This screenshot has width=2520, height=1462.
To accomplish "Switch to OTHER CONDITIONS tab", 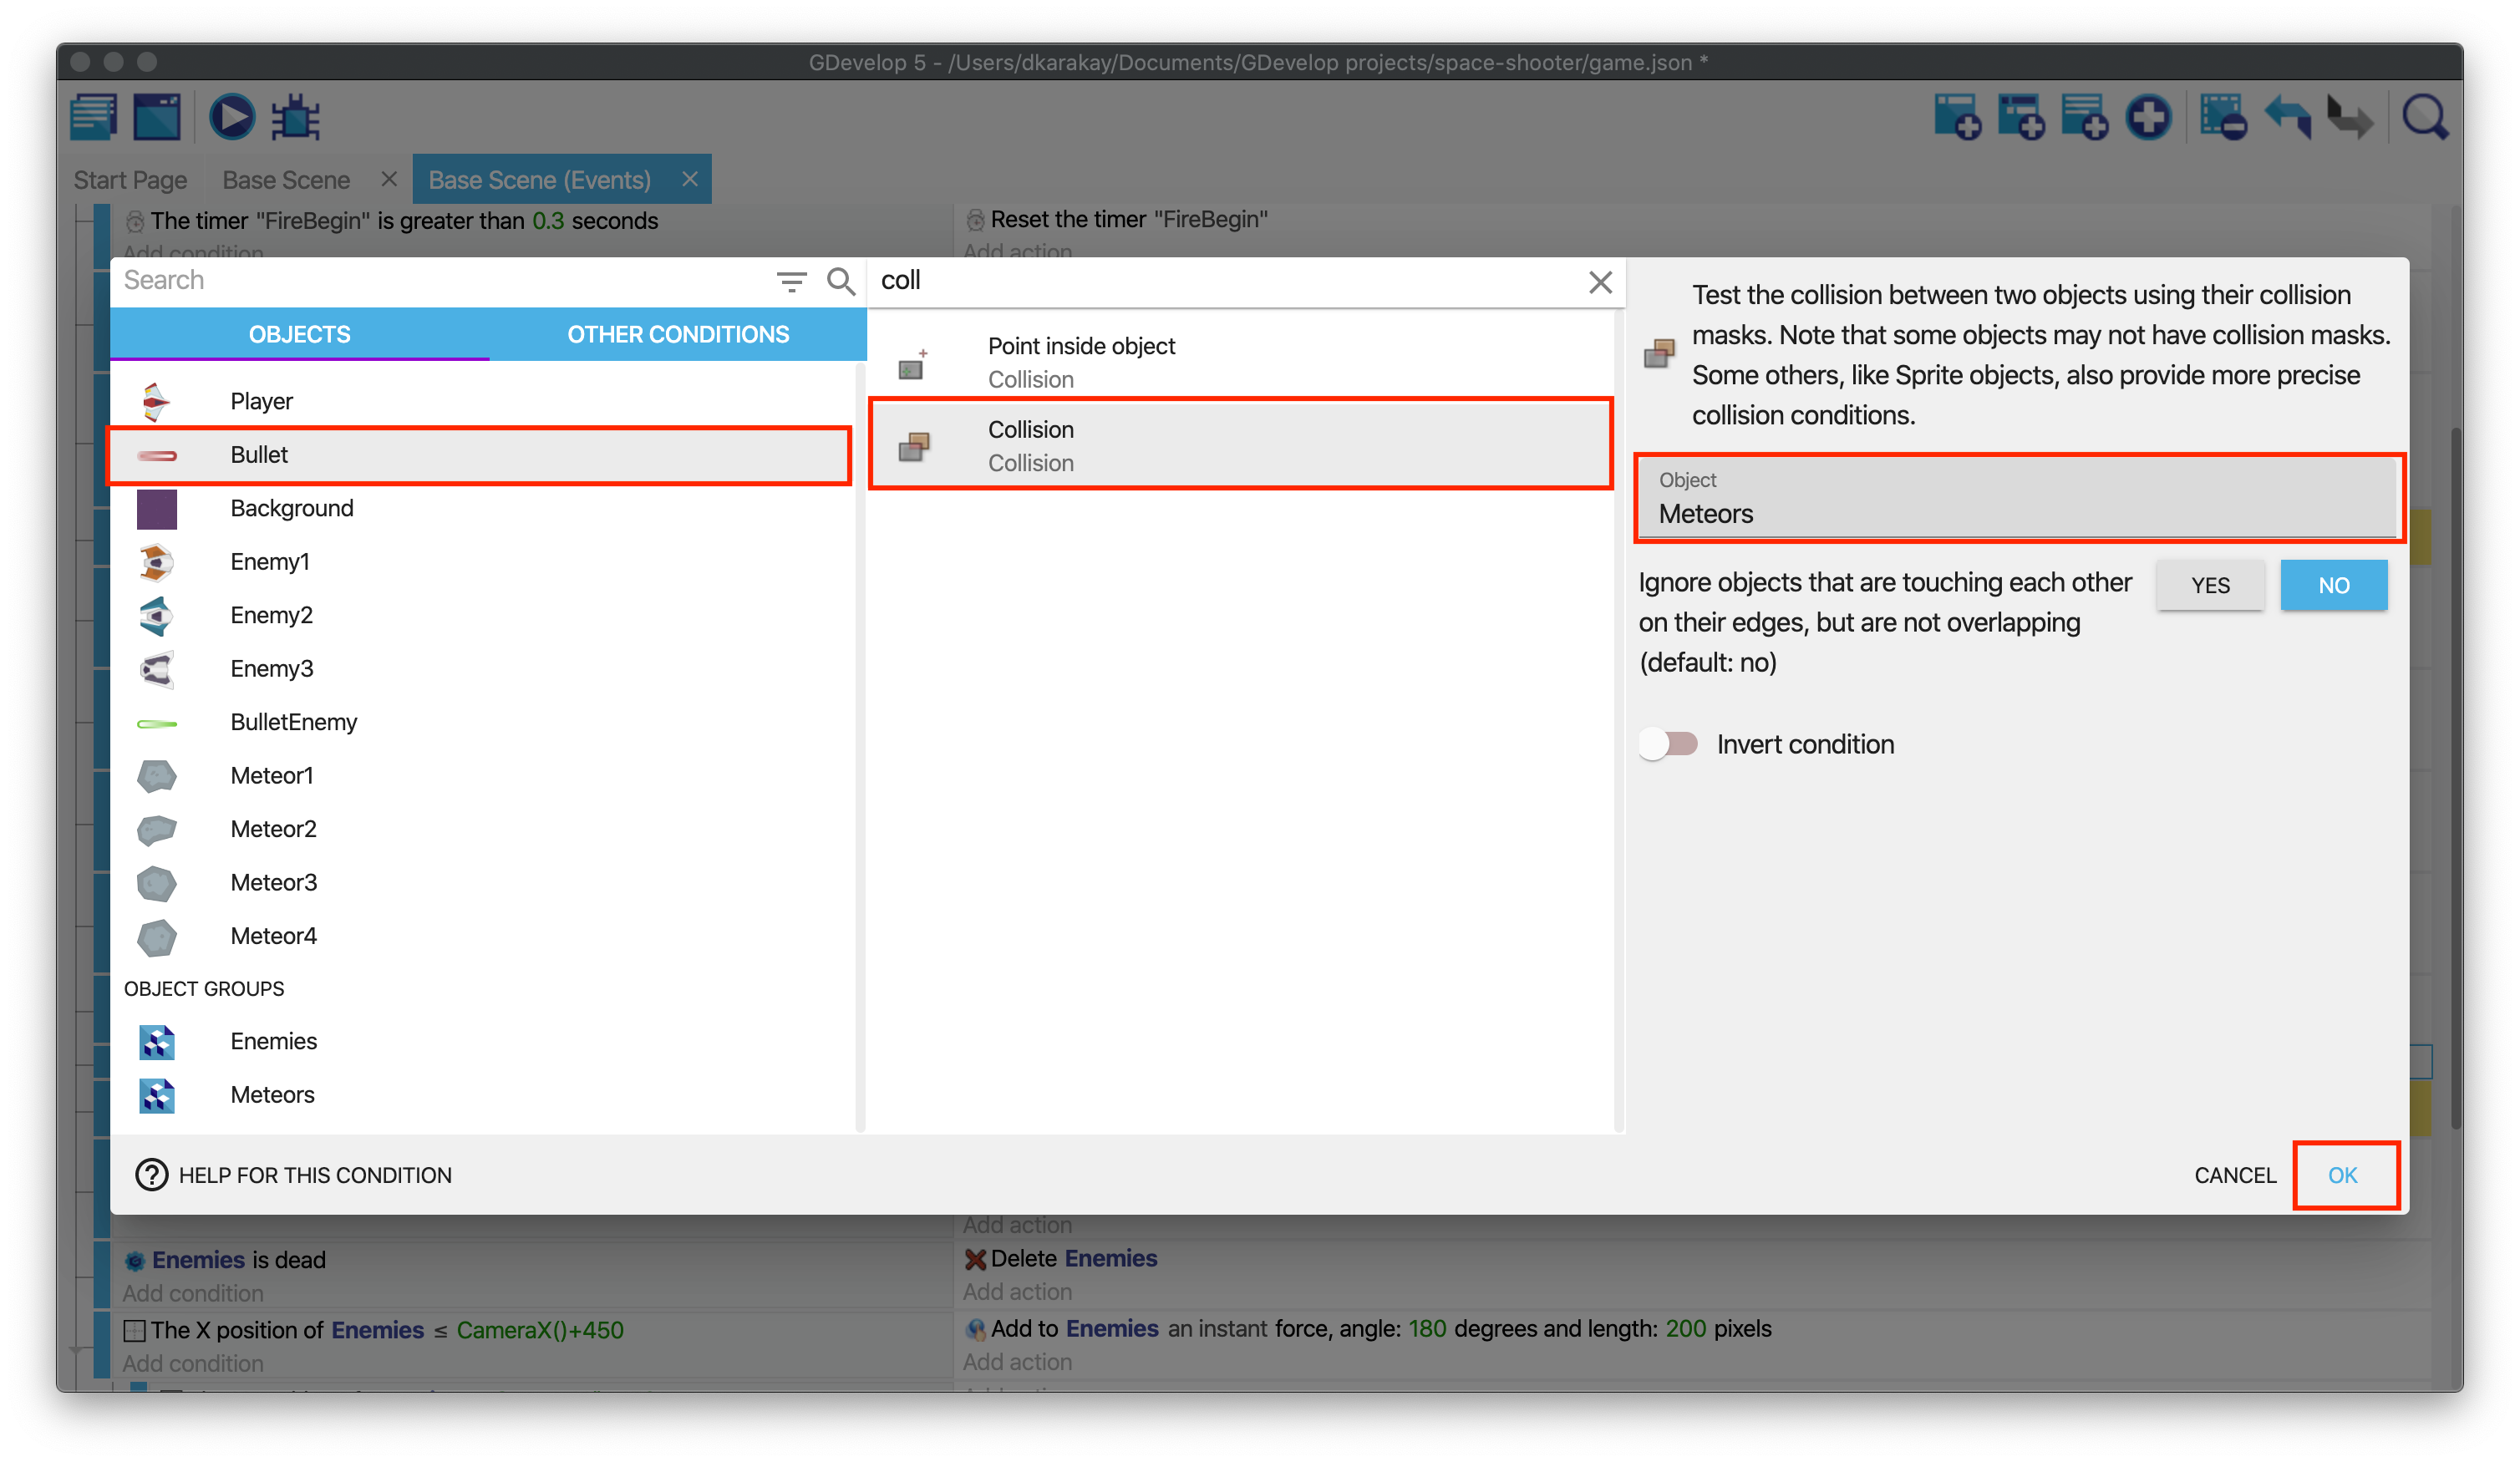I will (x=677, y=334).
